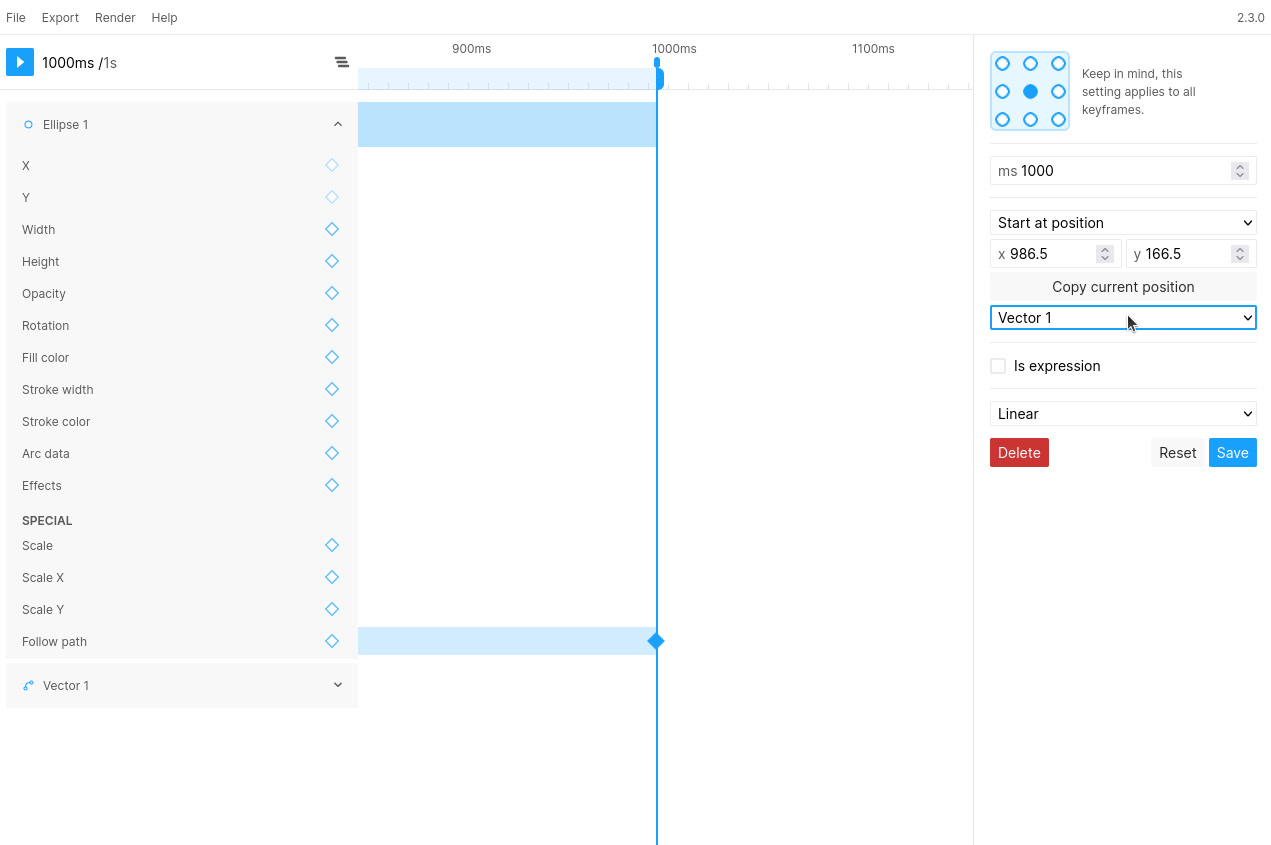Open the File menu
Image resolution: width=1271 pixels, height=845 pixels.
coord(16,18)
